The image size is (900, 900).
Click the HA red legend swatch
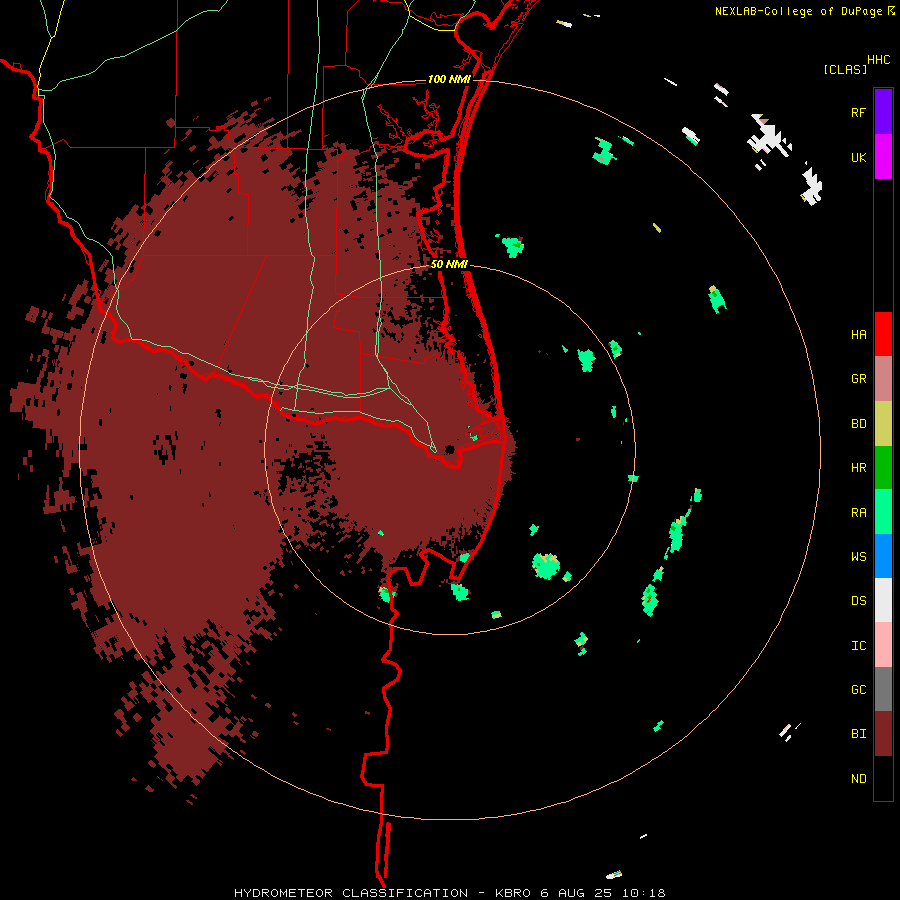883,334
